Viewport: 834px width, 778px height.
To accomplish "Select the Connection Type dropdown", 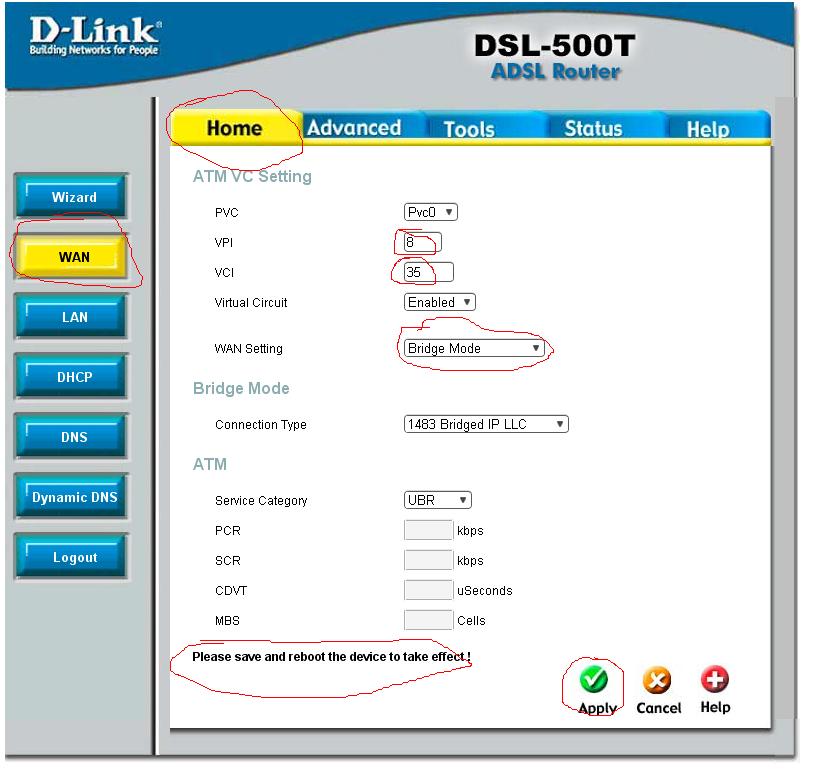I will point(486,424).
